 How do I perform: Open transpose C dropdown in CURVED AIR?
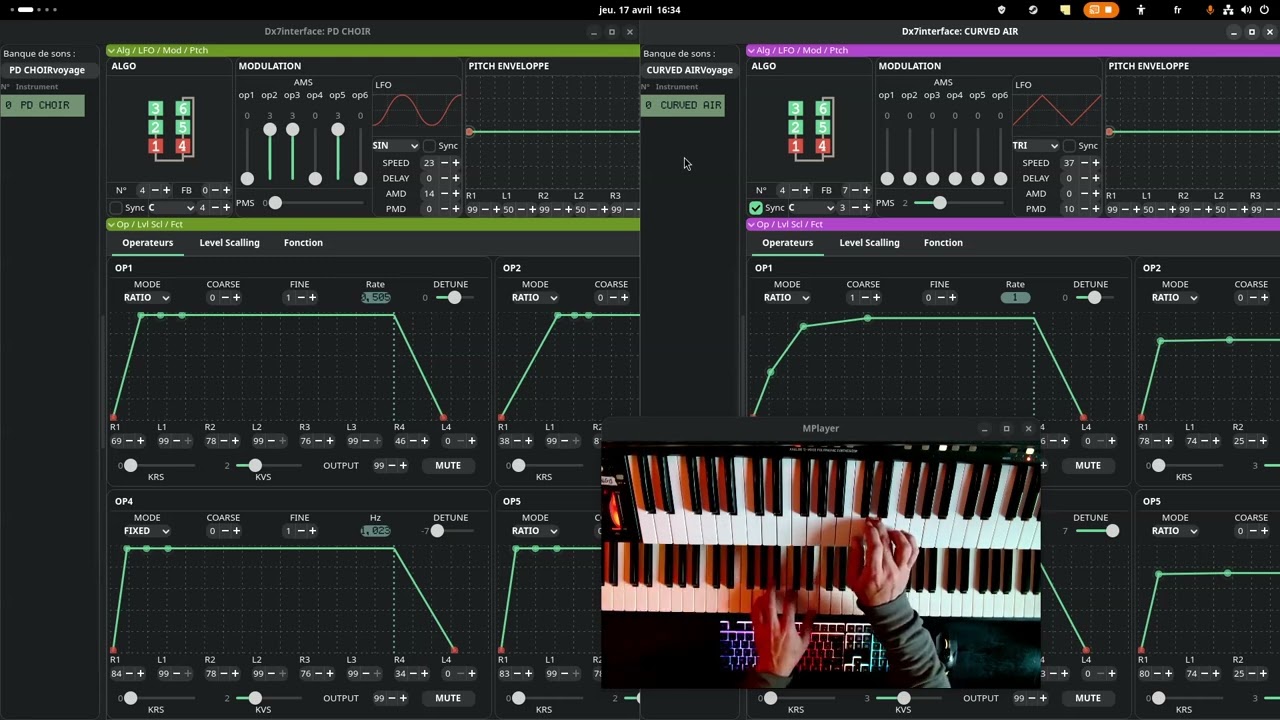point(811,208)
